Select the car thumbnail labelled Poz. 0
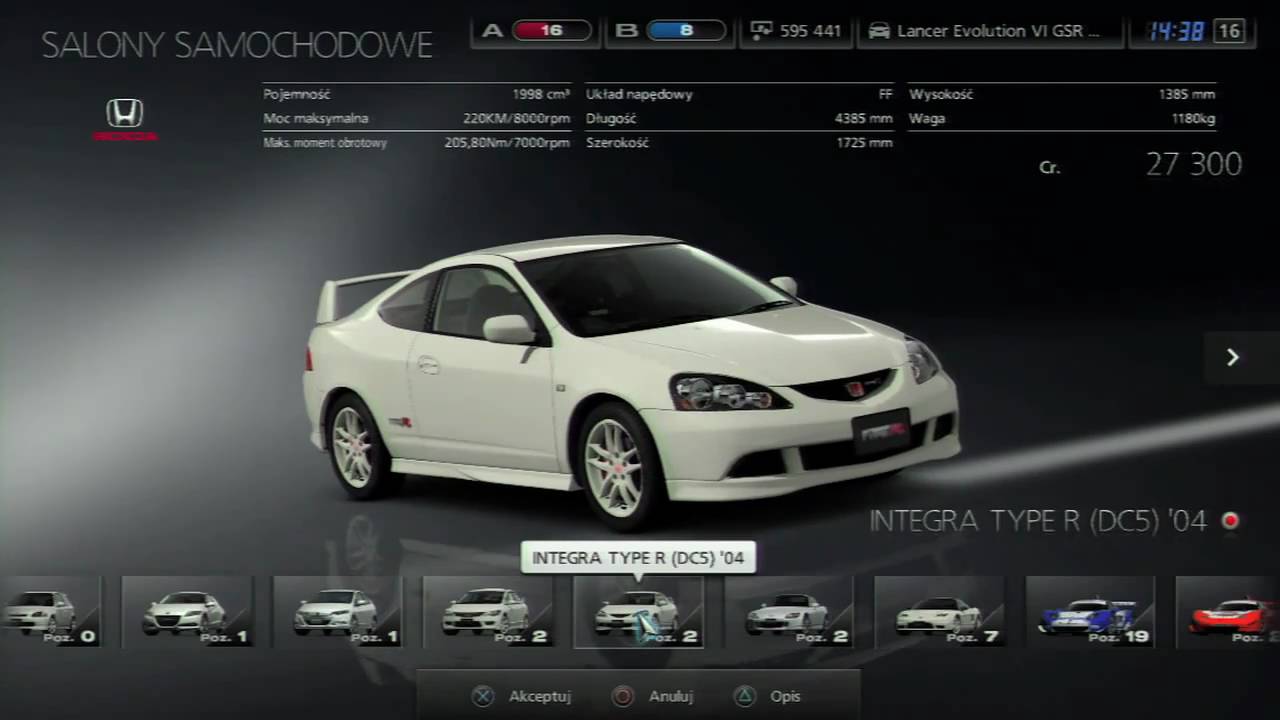1280x720 pixels. pyautogui.click(x=49, y=611)
